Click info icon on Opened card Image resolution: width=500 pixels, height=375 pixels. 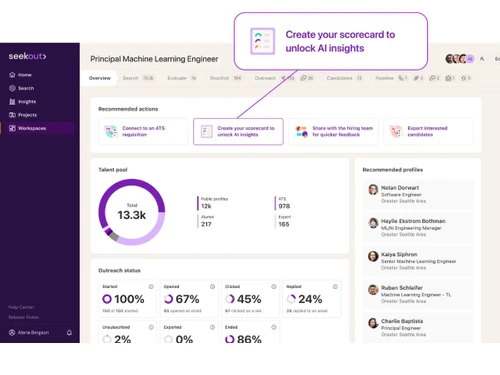(x=212, y=287)
